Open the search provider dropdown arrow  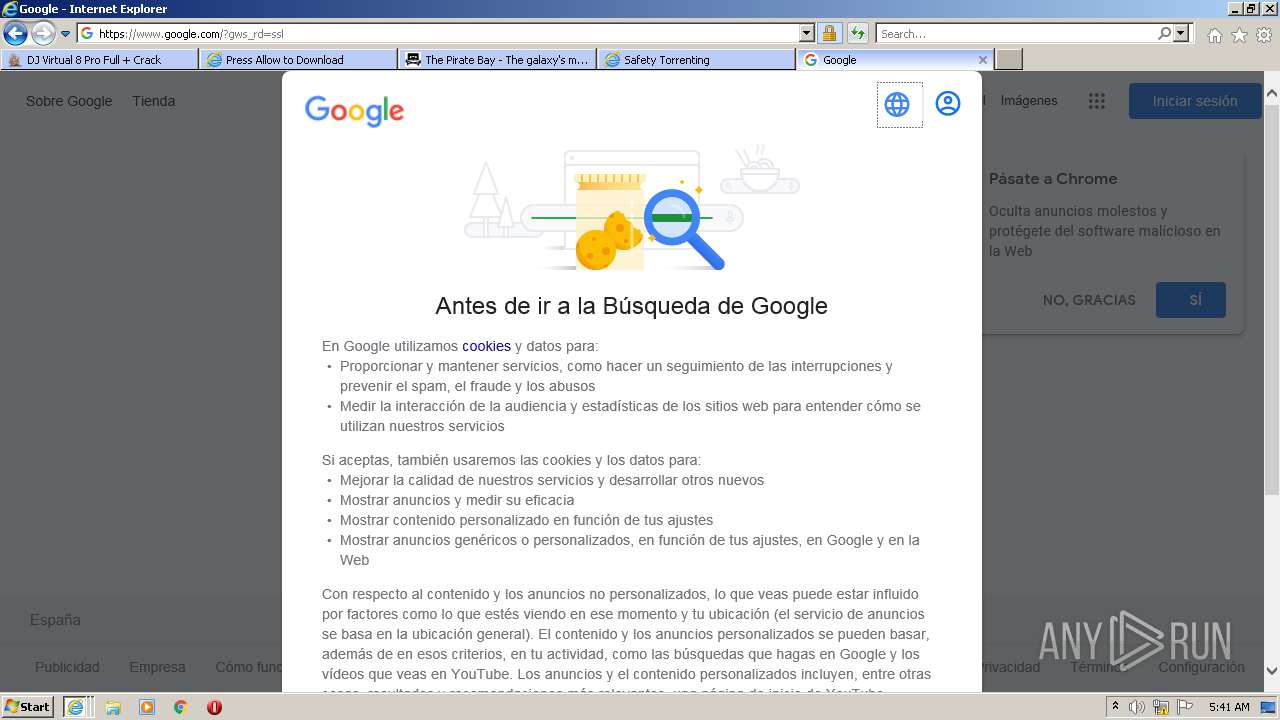tap(1182, 33)
